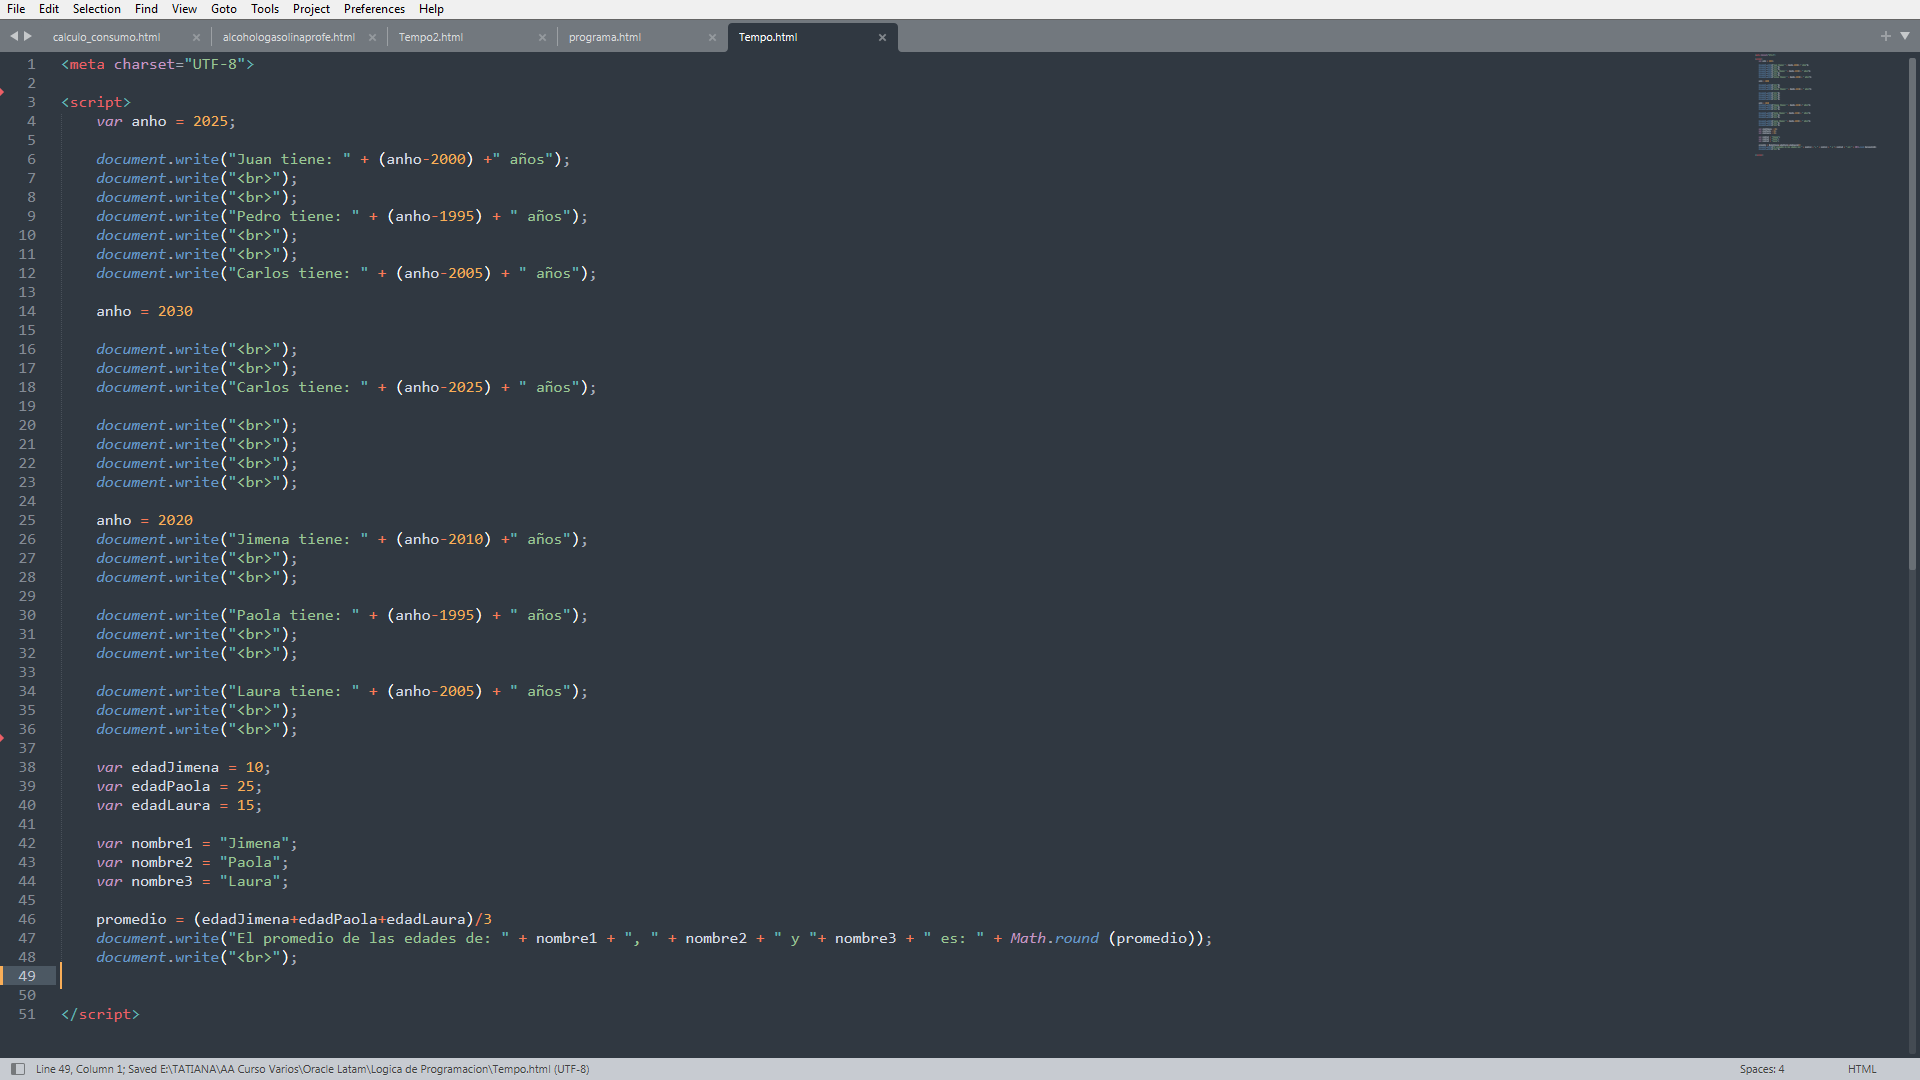Screen dimensions: 1920x1080
Task: Open the File menu
Action: pos(16,9)
